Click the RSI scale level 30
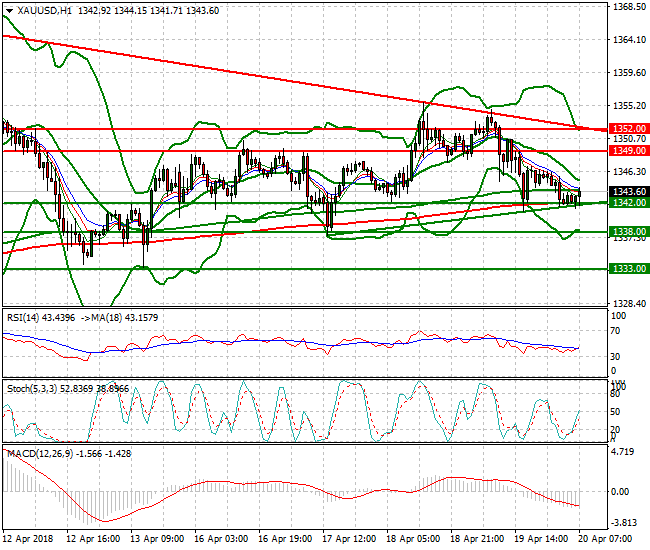Image resolution: width=650 pixels, height=550 pixels. [616, 356]
